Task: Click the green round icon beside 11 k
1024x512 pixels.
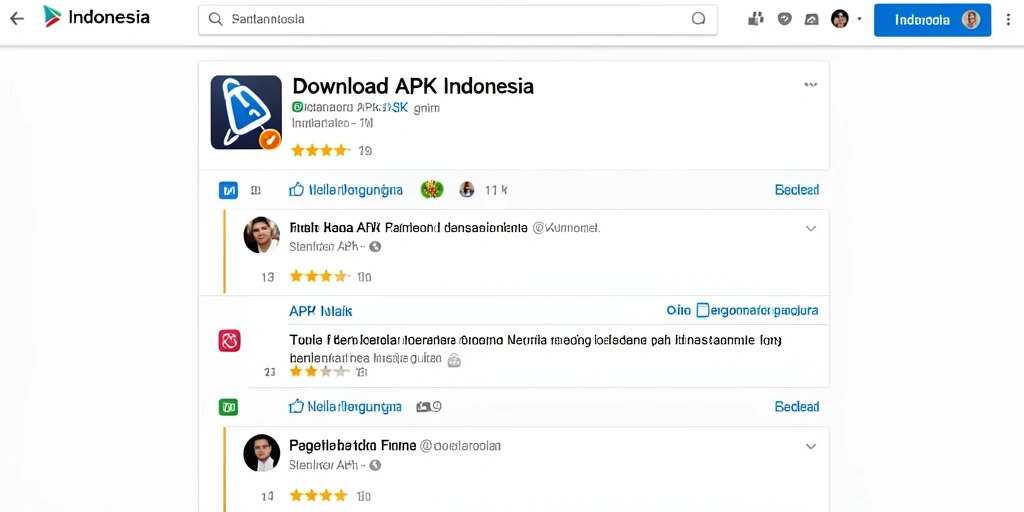Action: coord(432,190)
